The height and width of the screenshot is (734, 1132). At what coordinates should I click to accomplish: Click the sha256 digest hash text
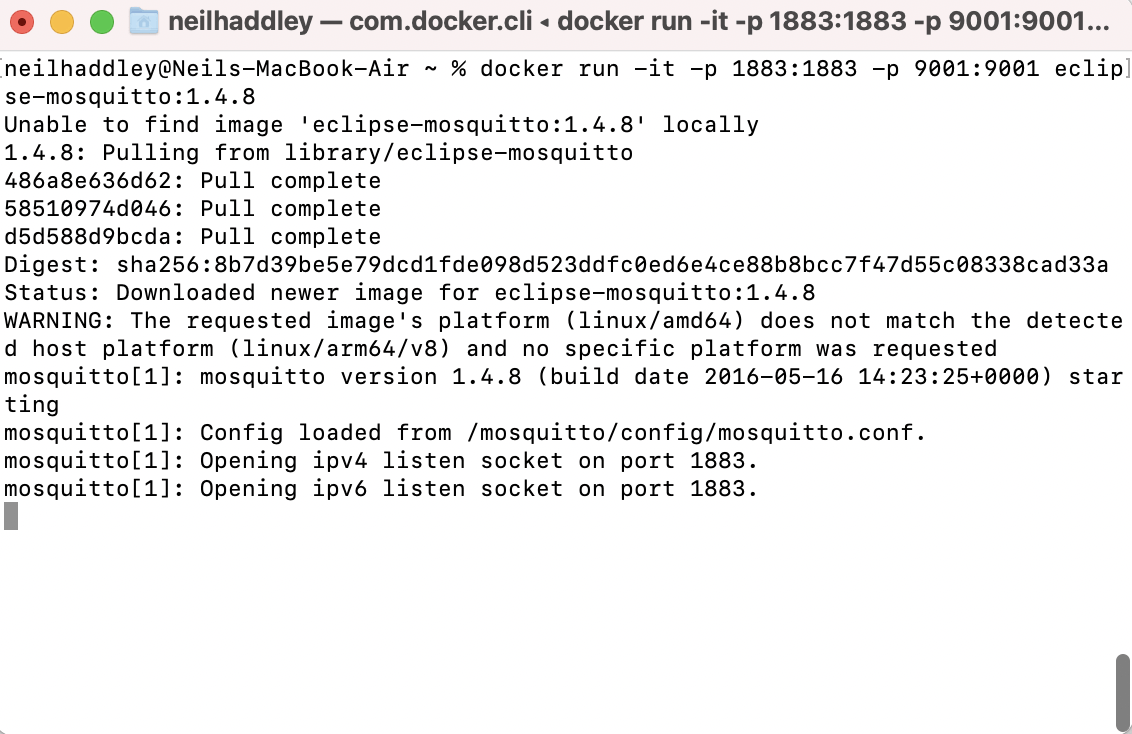[x=612, y=265]
